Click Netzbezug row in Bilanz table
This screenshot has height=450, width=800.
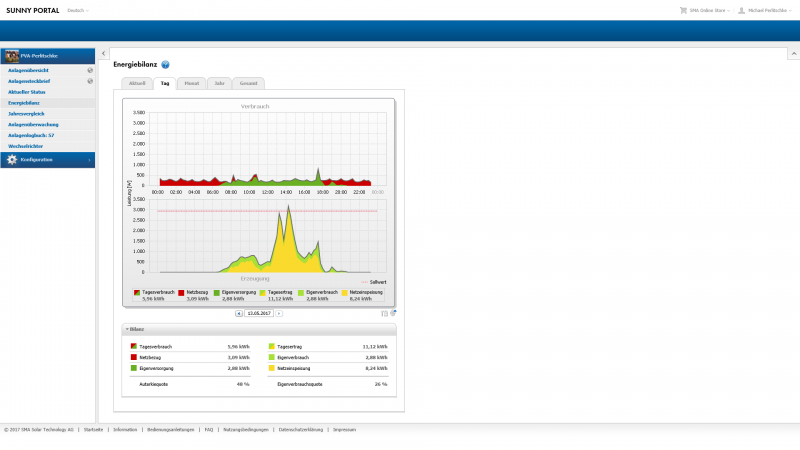coord(190,357)
